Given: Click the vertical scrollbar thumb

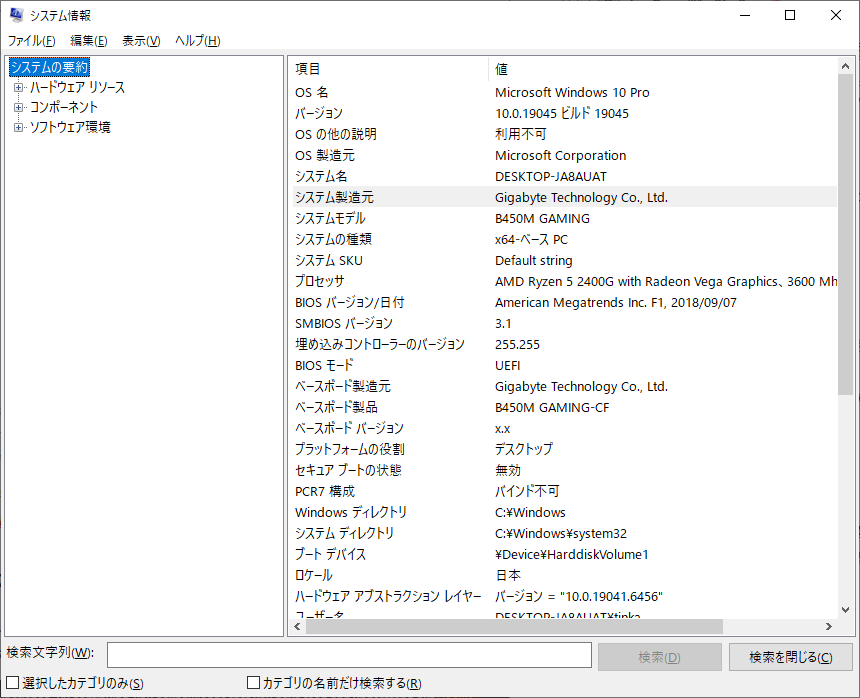Looking at the screenshot, I should point(845,234).
